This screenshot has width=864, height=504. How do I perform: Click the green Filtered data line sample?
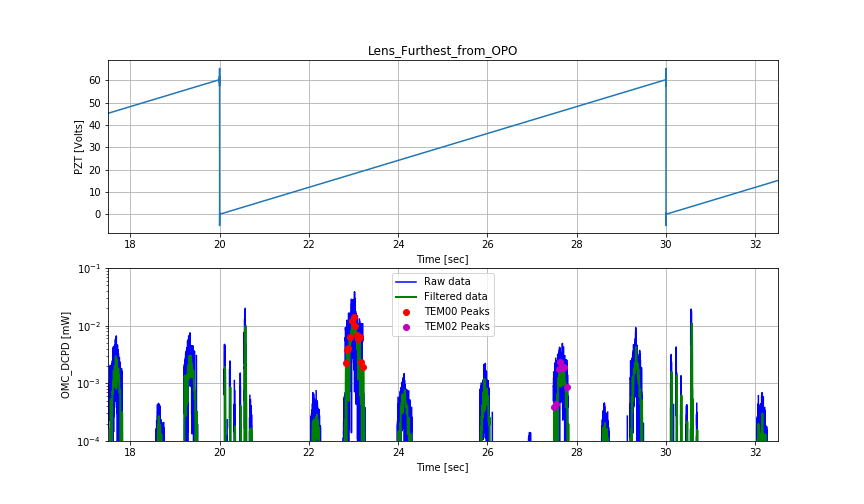click(x=406, y=297)
